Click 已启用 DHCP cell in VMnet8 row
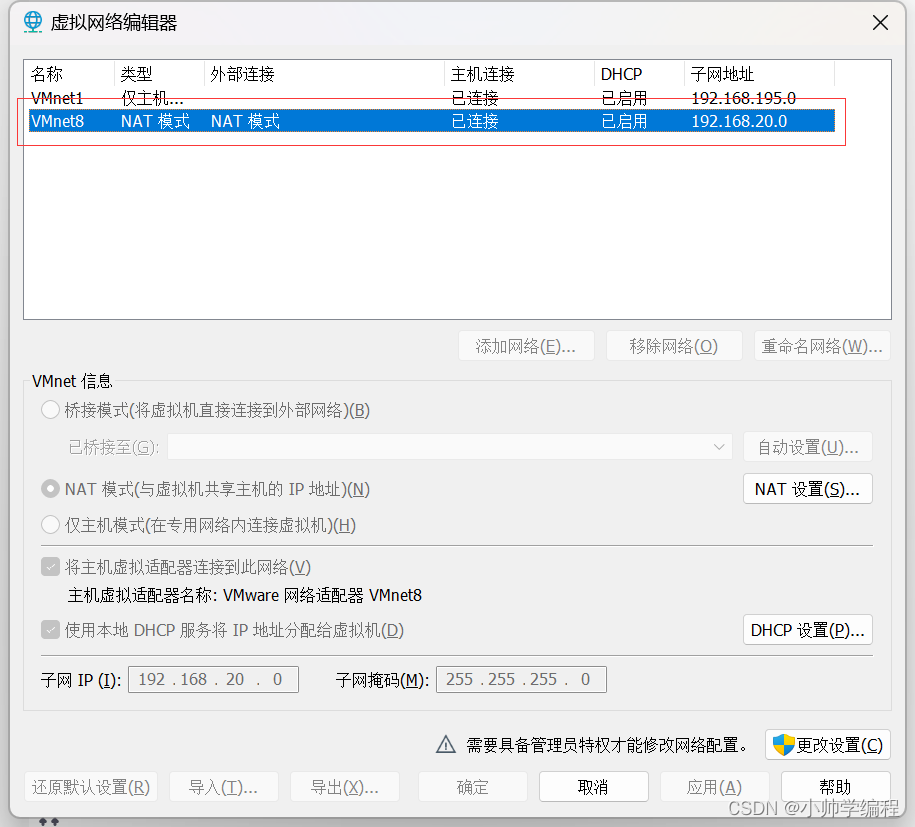Screen dimensions: 915x827 point(624,121)
